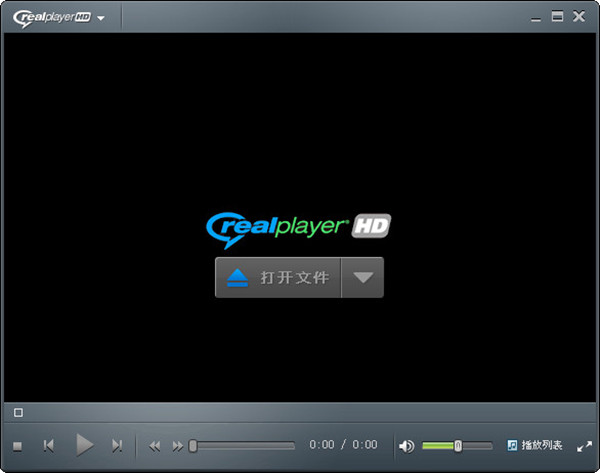Minimize the RealPlayer window
This screenshot has height=473, width=600.
click(x=536, y=18)
